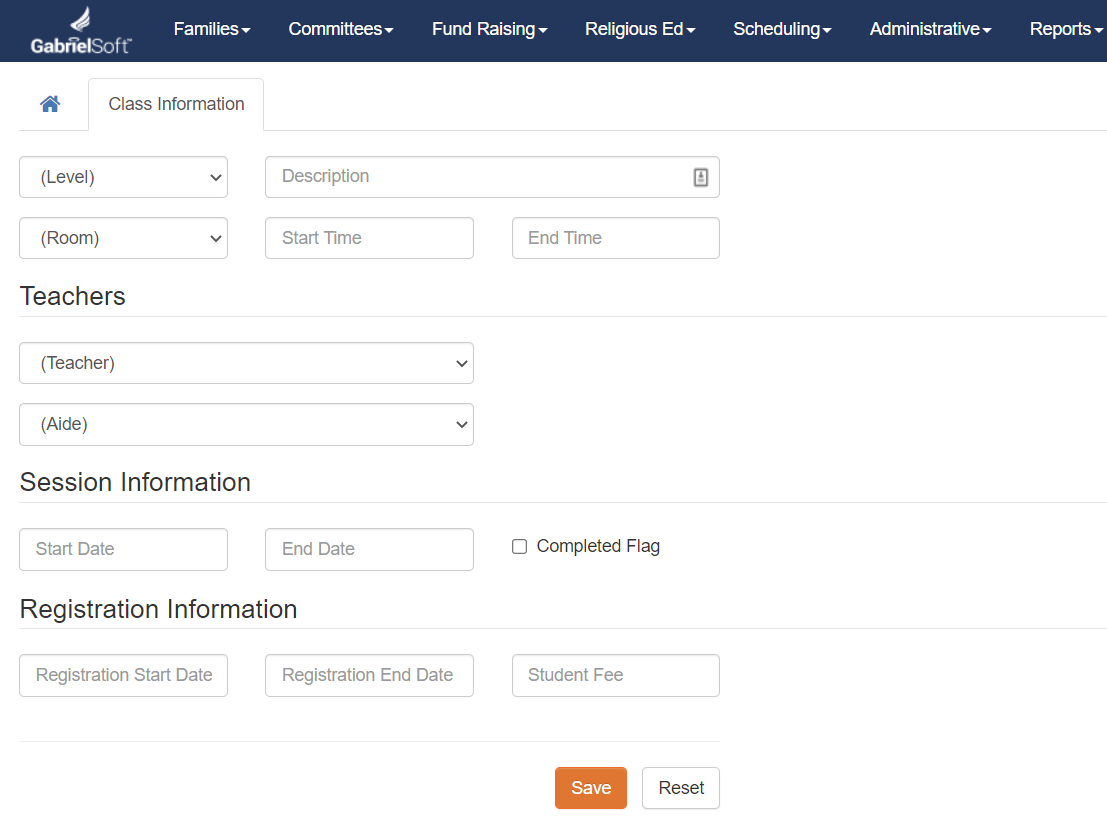Open the Reports menu
The width and height of the screenshot is (1107, 832).
[1066, 29]
